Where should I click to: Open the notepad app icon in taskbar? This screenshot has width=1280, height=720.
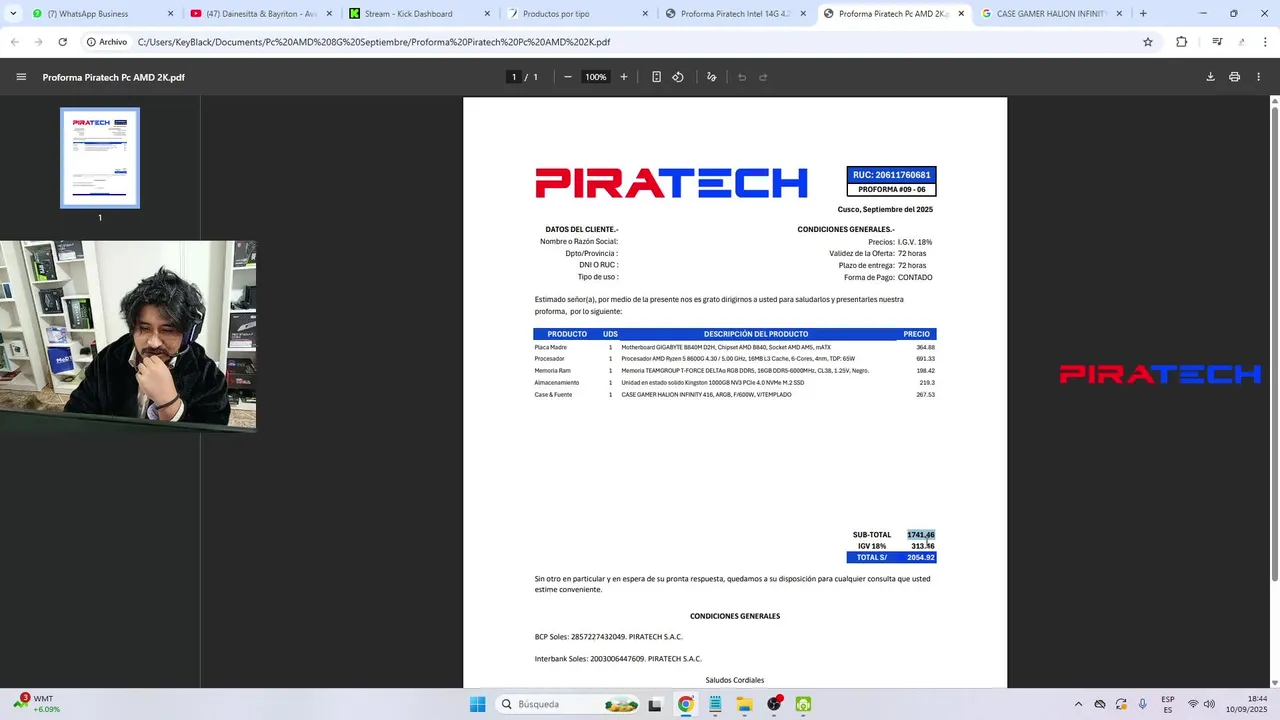pyautogui.click(x=715, y=704)
